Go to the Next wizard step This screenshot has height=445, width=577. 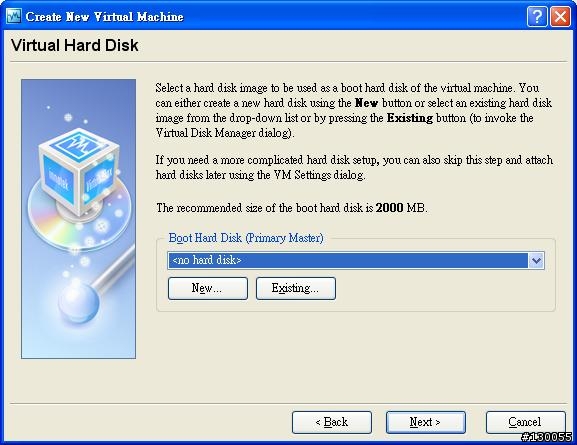tap(426, 422)
